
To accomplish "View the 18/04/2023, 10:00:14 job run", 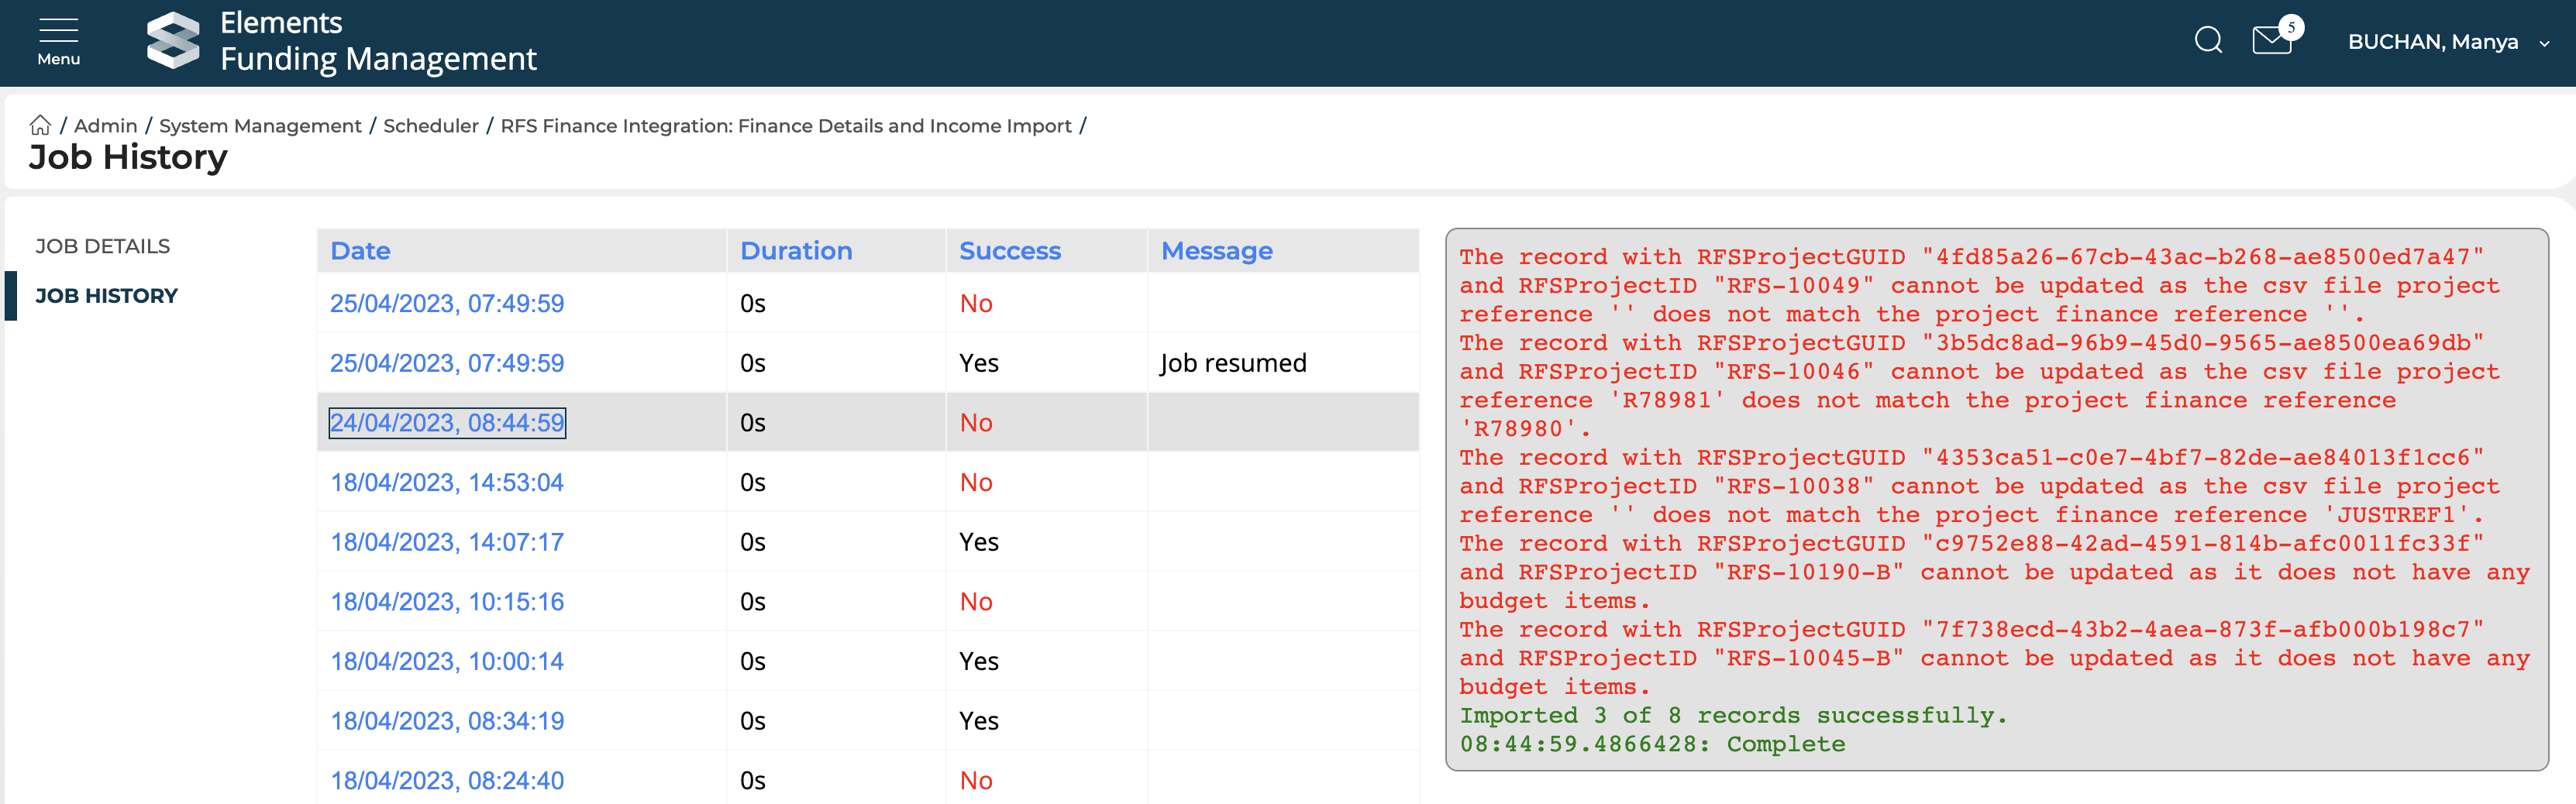I will tap(447, 662).
